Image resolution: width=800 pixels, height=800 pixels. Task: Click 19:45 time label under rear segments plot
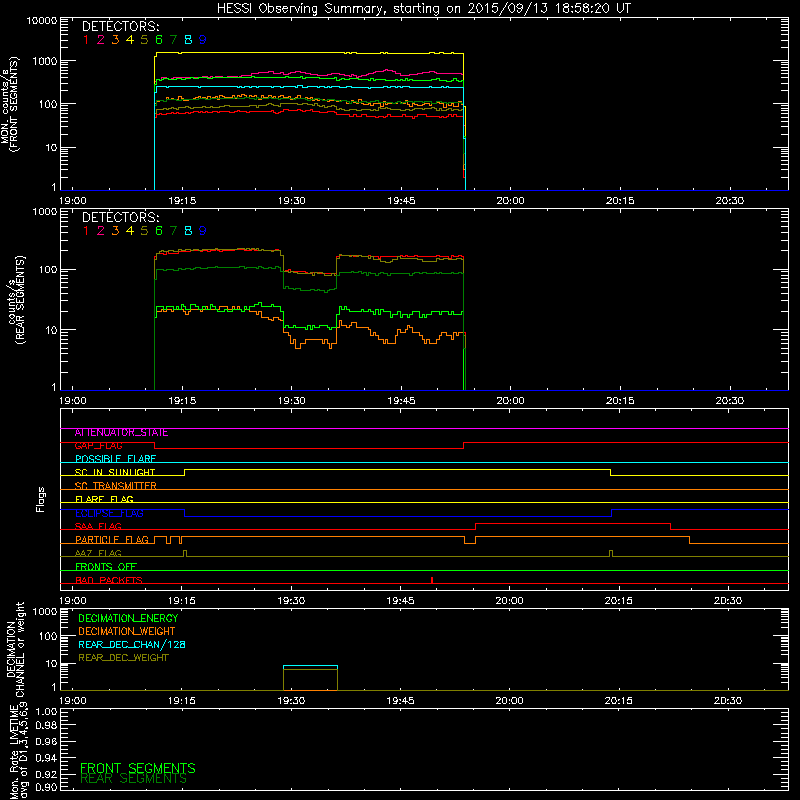click(x=401, y=401)
